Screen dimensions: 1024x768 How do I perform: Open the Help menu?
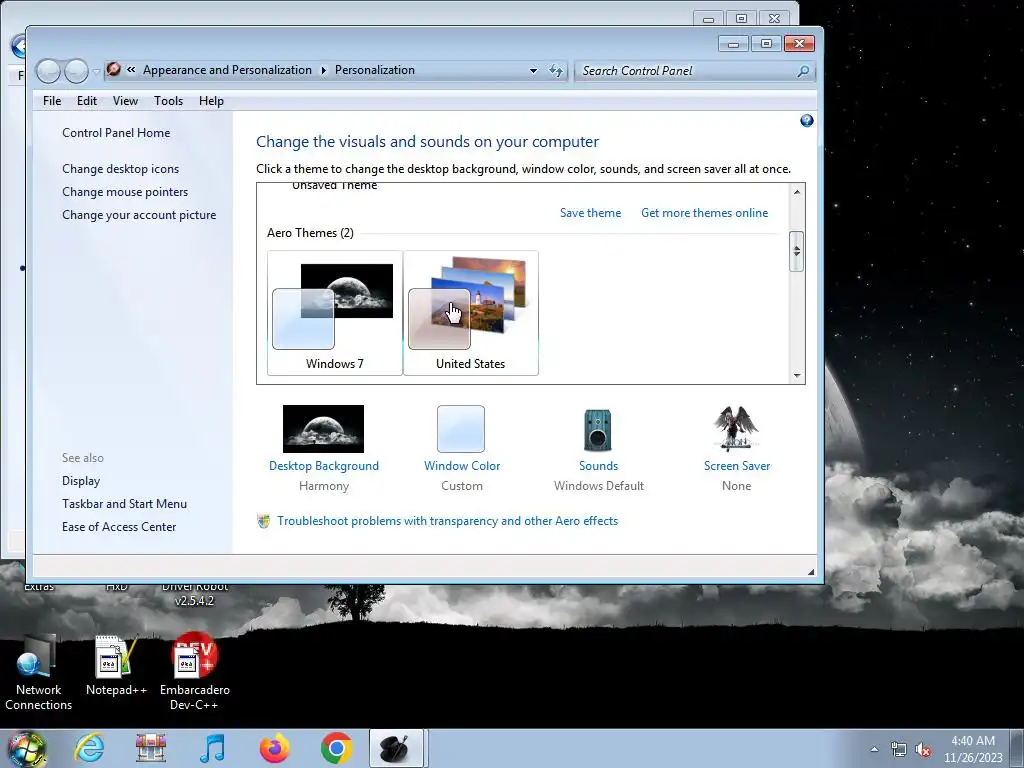(x=212, y=101)
